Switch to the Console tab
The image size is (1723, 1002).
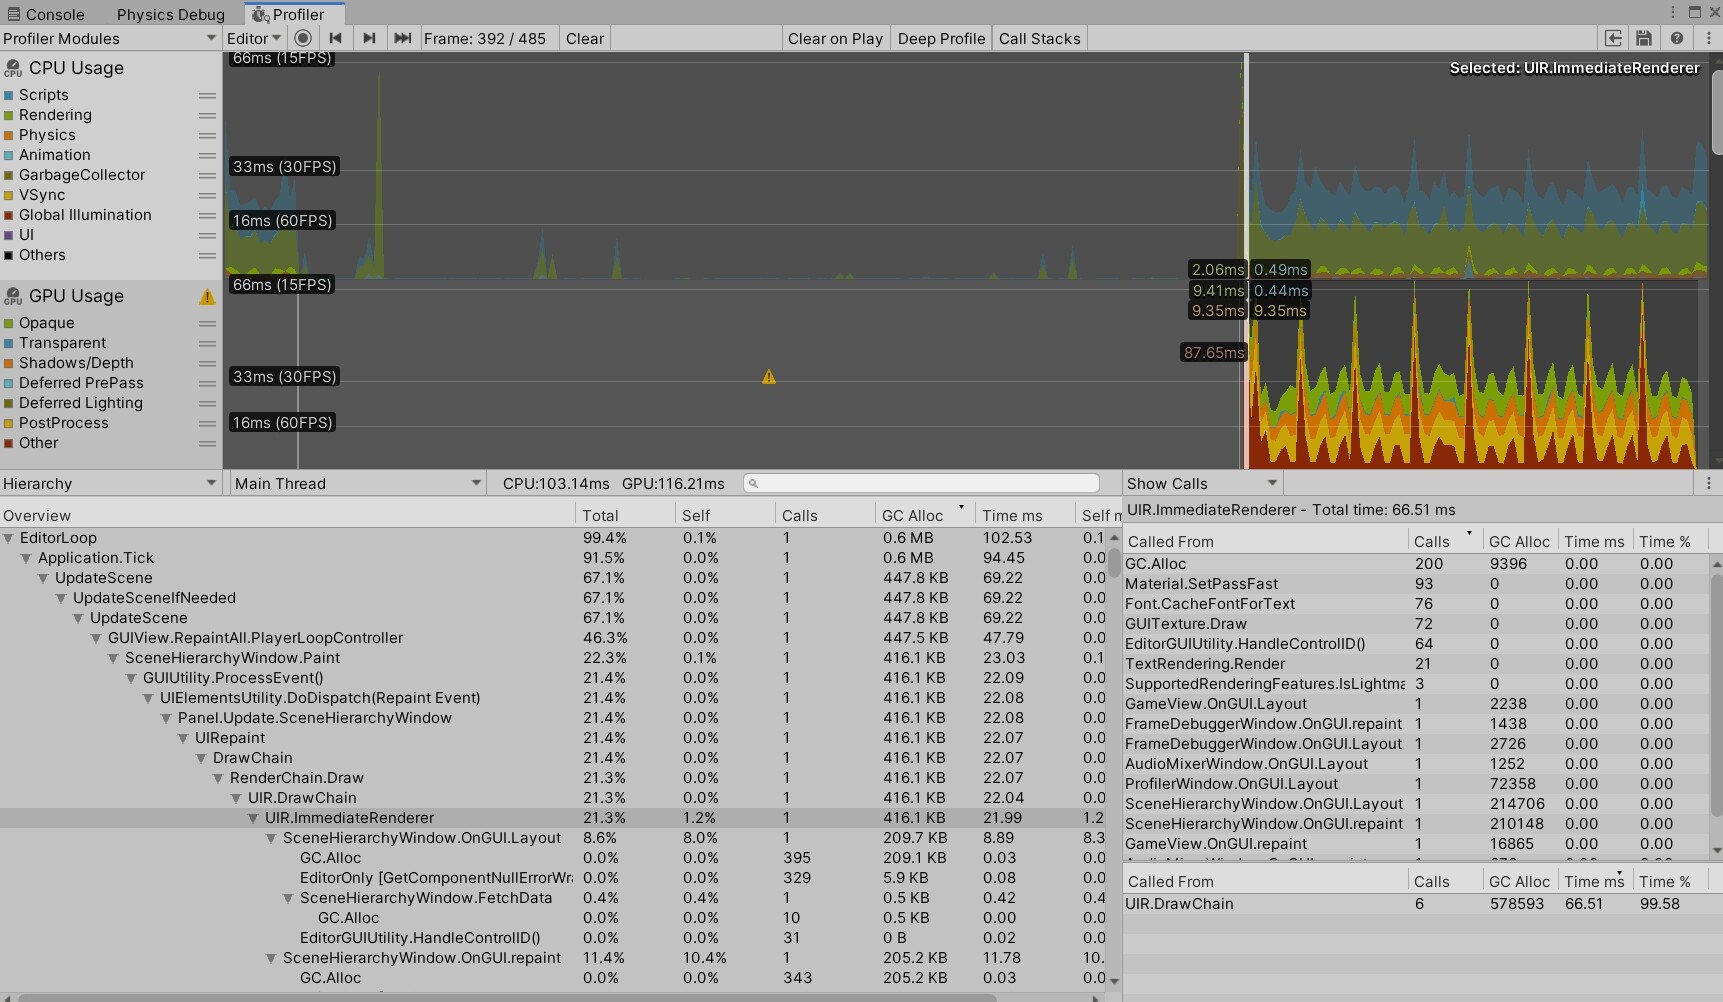pos(46,14)
